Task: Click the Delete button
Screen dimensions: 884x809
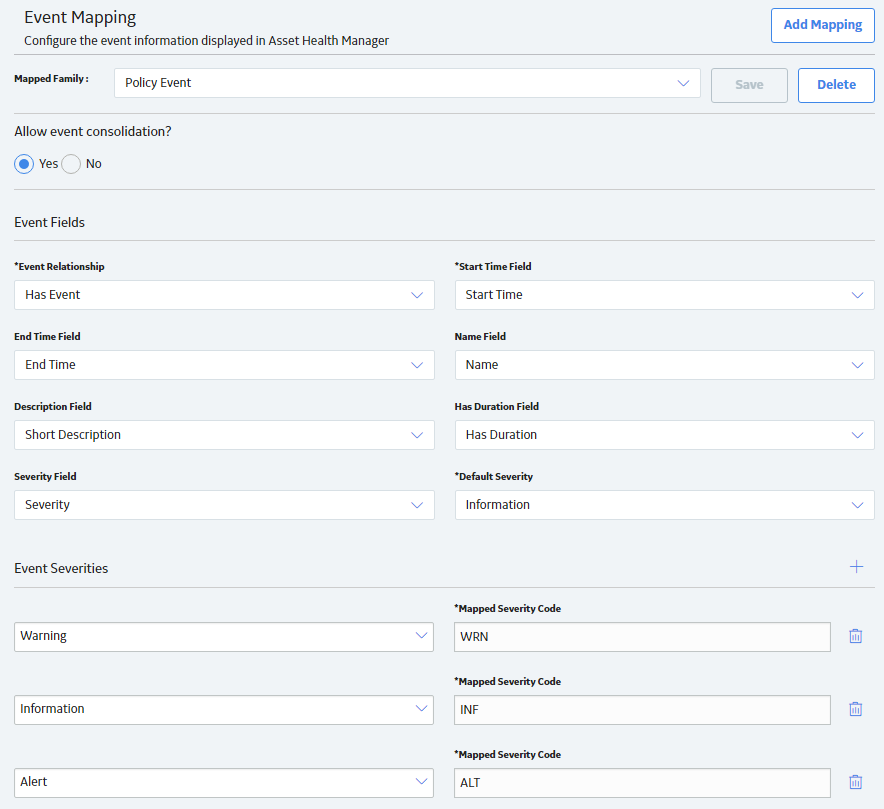Action: pos(836,85)
